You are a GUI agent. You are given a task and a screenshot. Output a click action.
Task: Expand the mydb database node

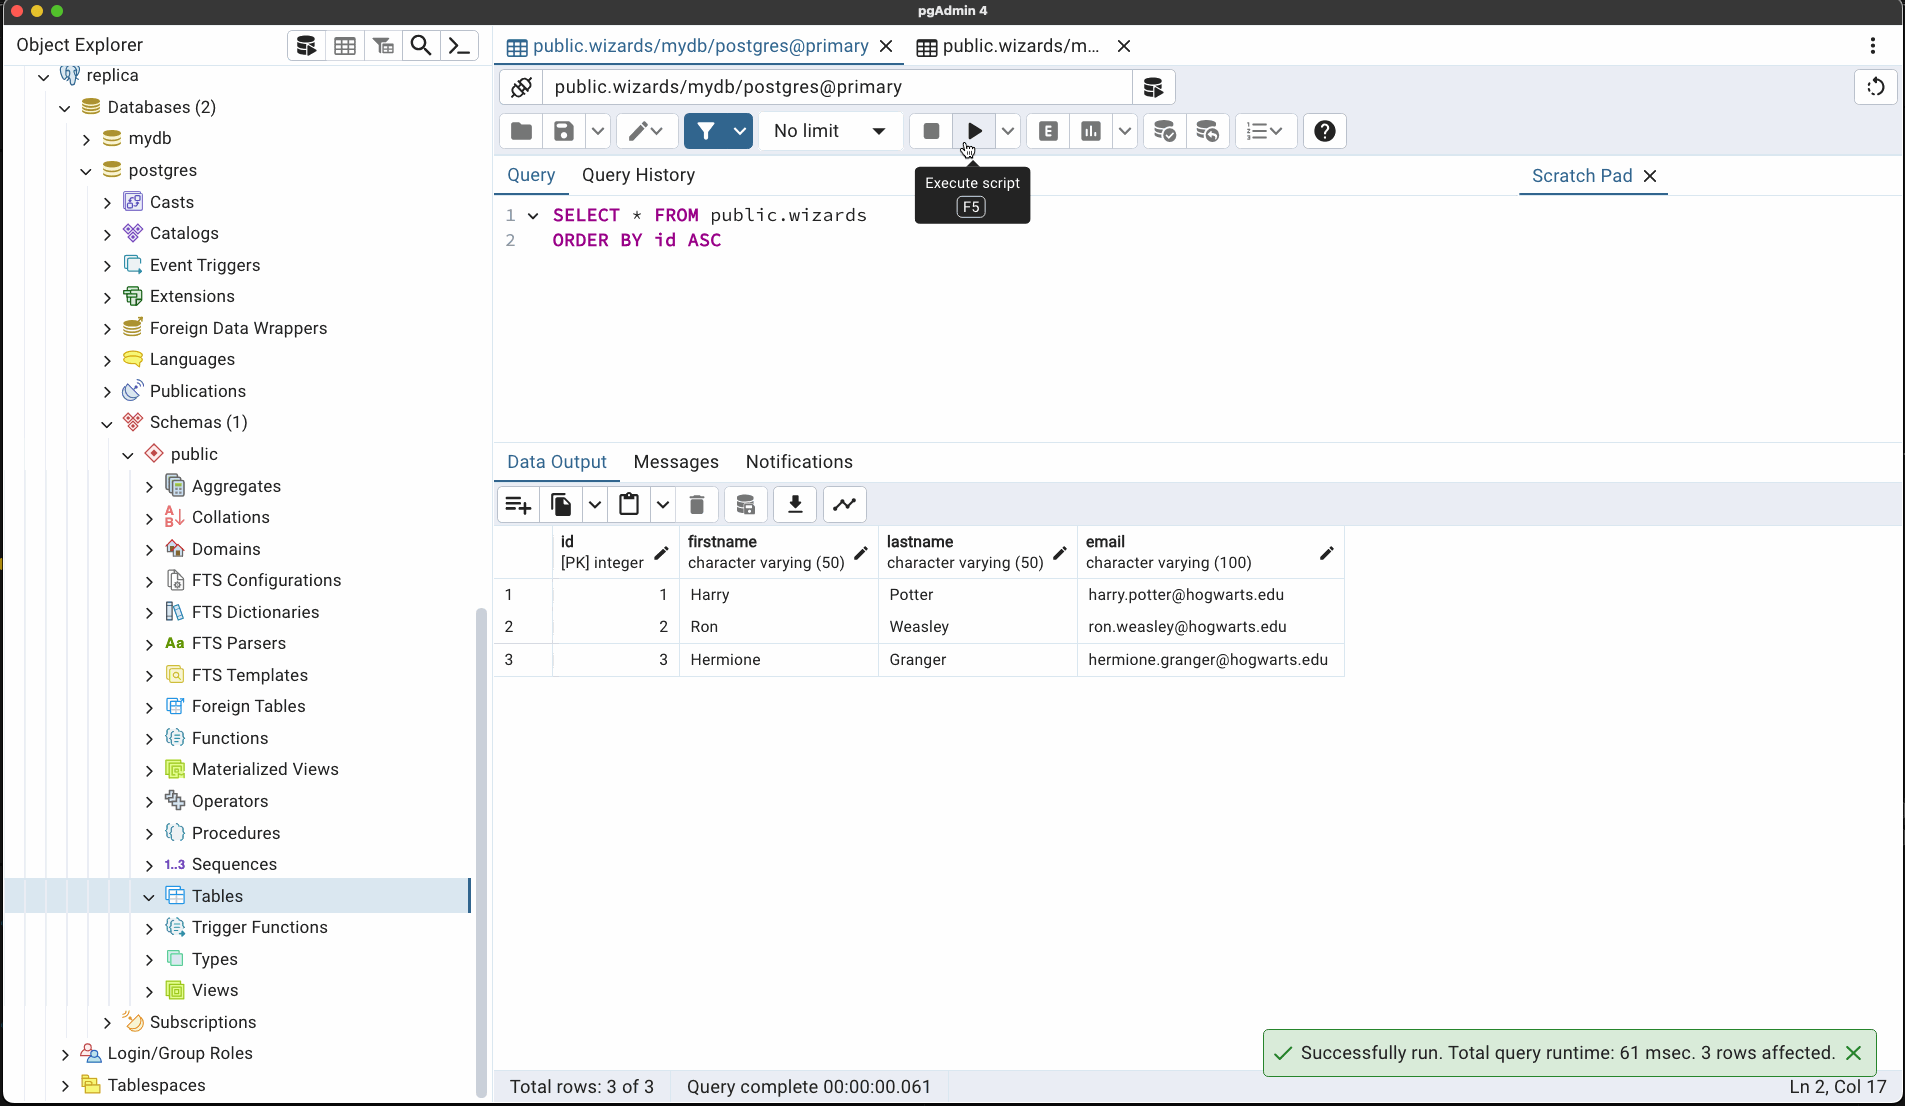point(86,139)
